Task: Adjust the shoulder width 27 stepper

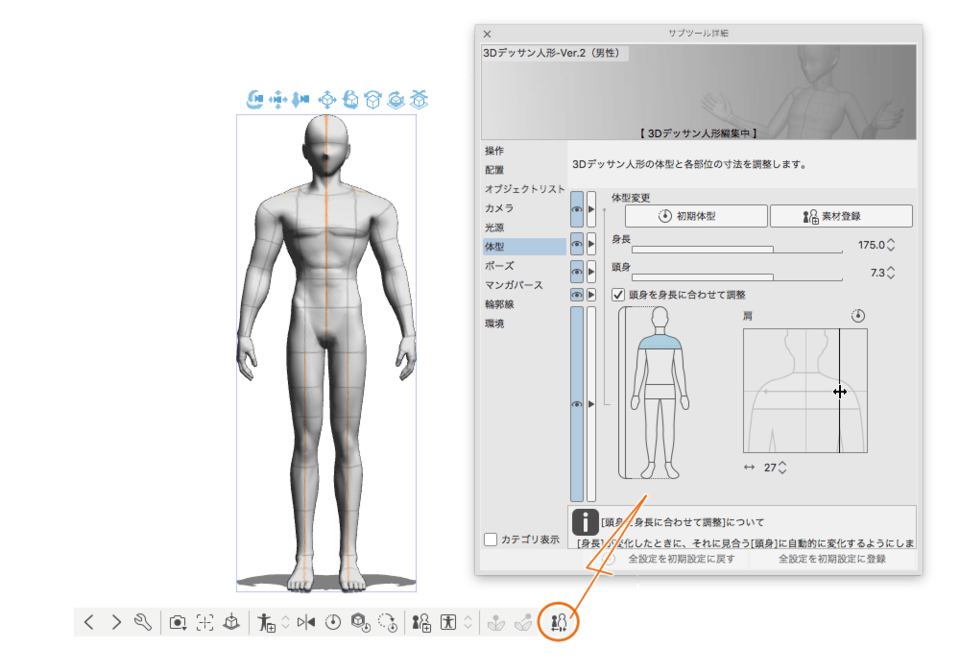Action: pyautogui.click(x=782, y=468)
